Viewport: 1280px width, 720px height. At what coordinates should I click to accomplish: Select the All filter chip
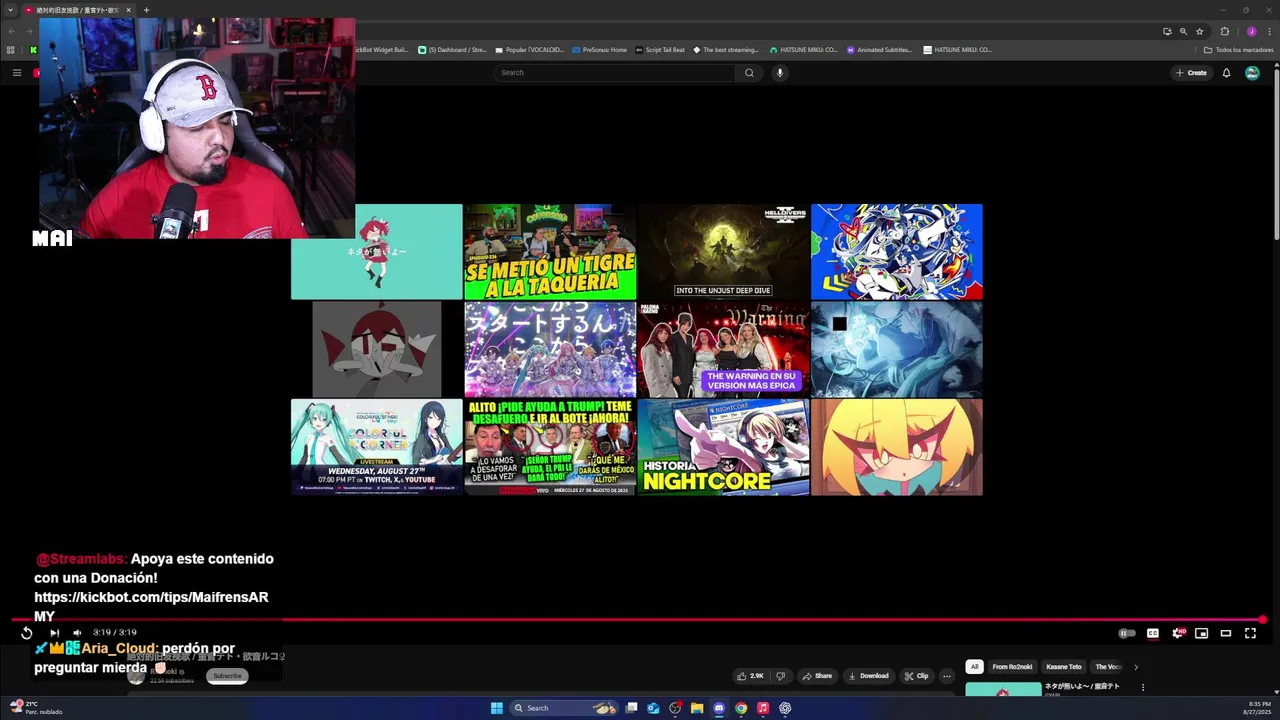[x=974, y=667]
